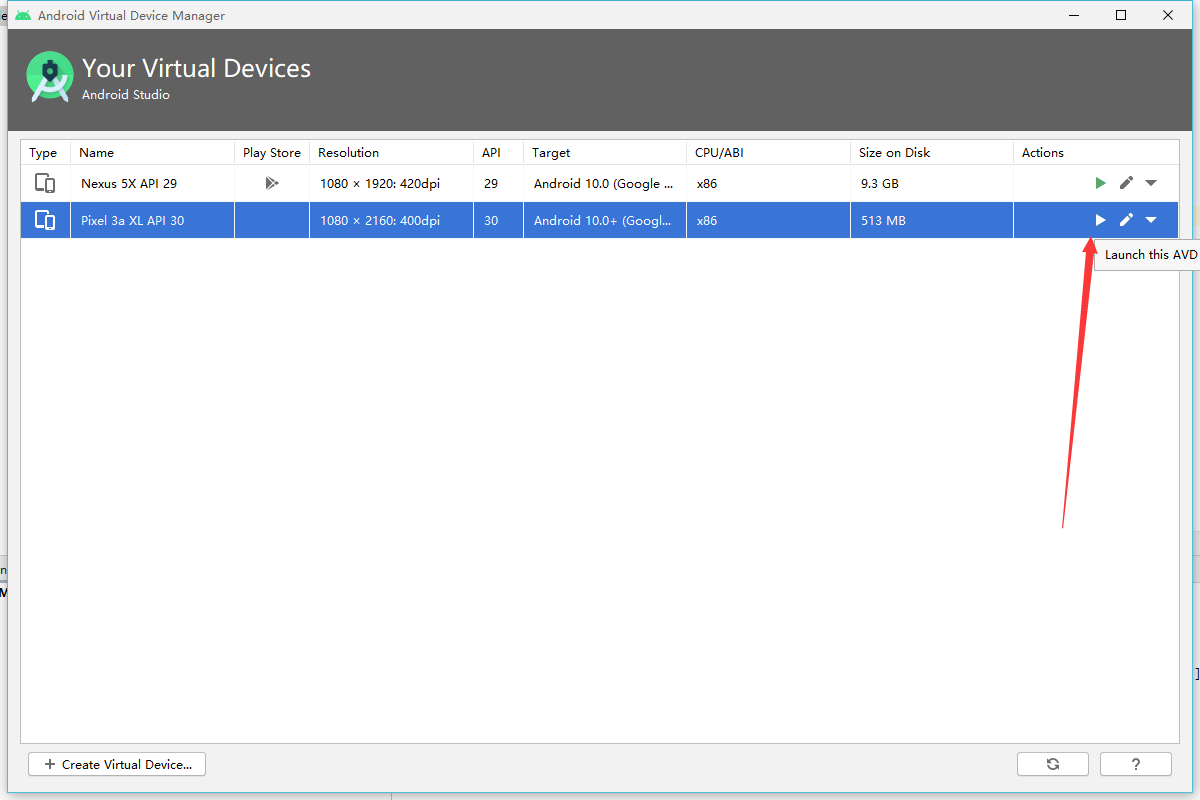Click the Play Store icon for Nexus 5X
This screenshot has height=800, width=1200.
point(272,183)
